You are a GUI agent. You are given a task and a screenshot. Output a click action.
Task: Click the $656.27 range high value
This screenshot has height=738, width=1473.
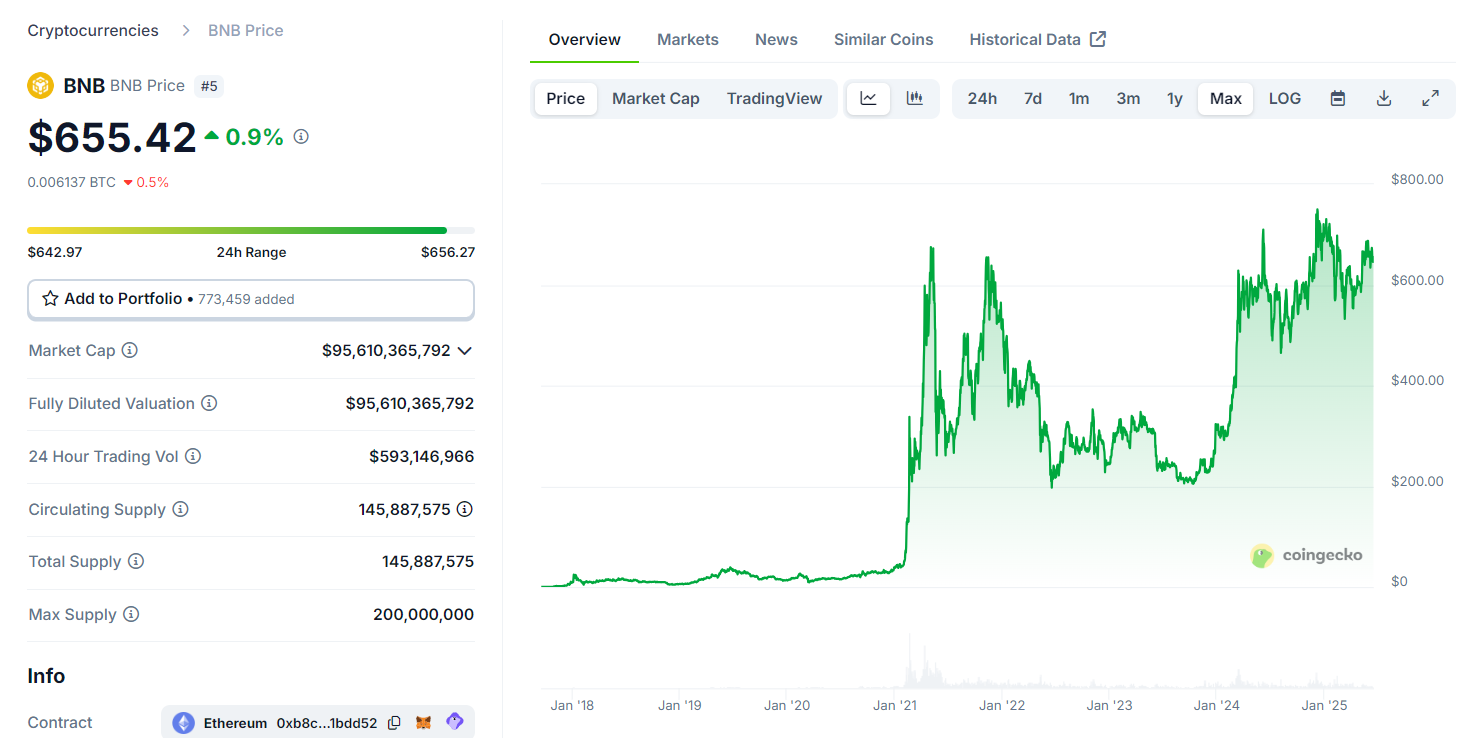[x=448, y=252]
